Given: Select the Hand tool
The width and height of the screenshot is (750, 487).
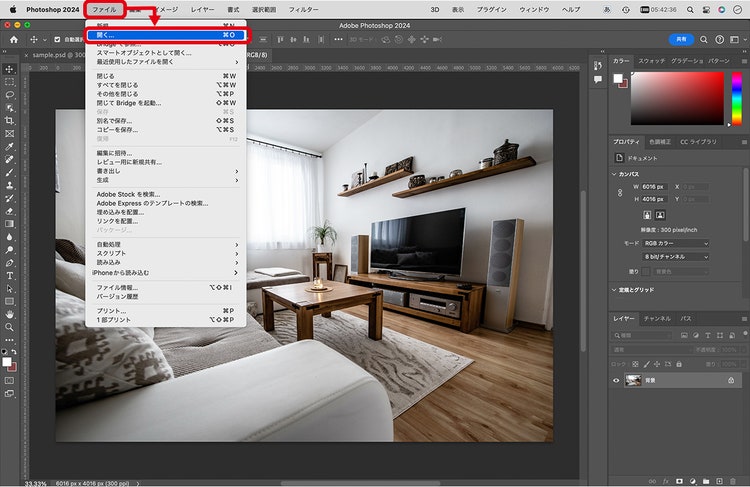Looking at the screenshot, I should click(9, 314).
